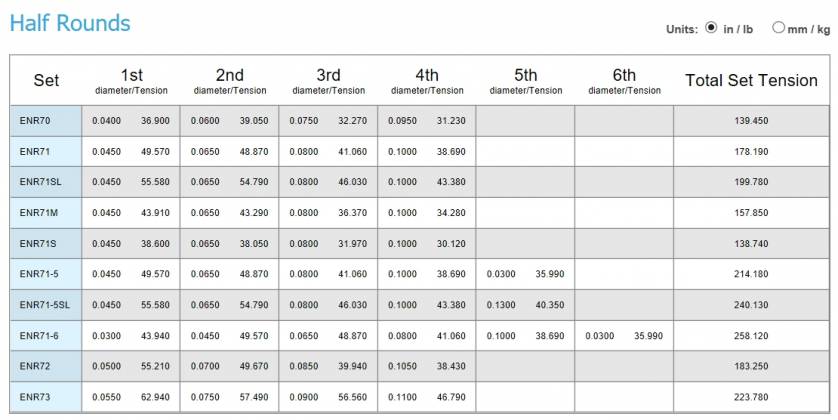Image resolution: width=838 pixels, height=420 pixels.
Task: Click the 1st diameter/Tension column header
Action: click(131, 81)
